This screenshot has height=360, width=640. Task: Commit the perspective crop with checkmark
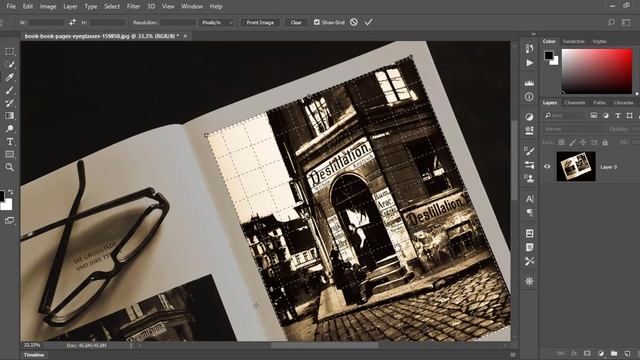tap(369, 22)
